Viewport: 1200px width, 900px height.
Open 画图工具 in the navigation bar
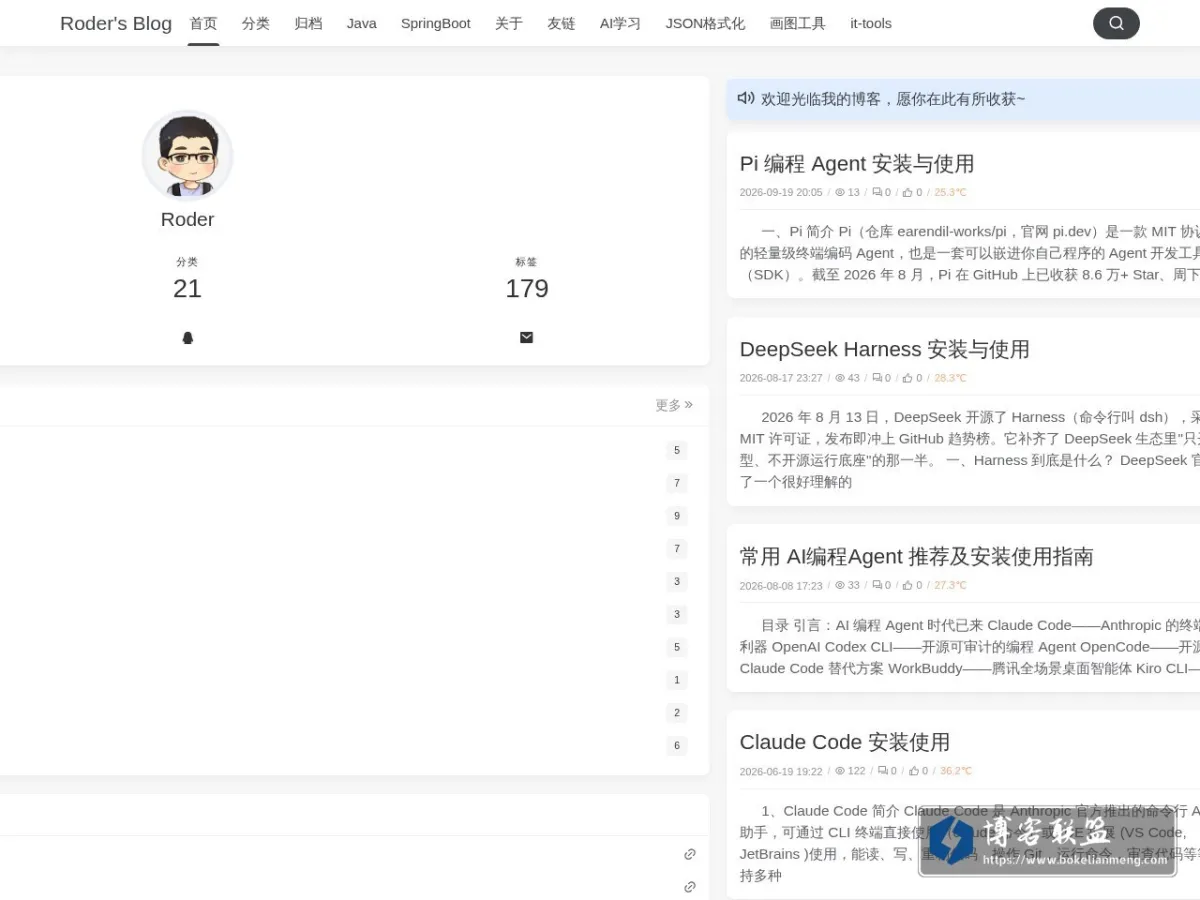(x=798, y=23)
